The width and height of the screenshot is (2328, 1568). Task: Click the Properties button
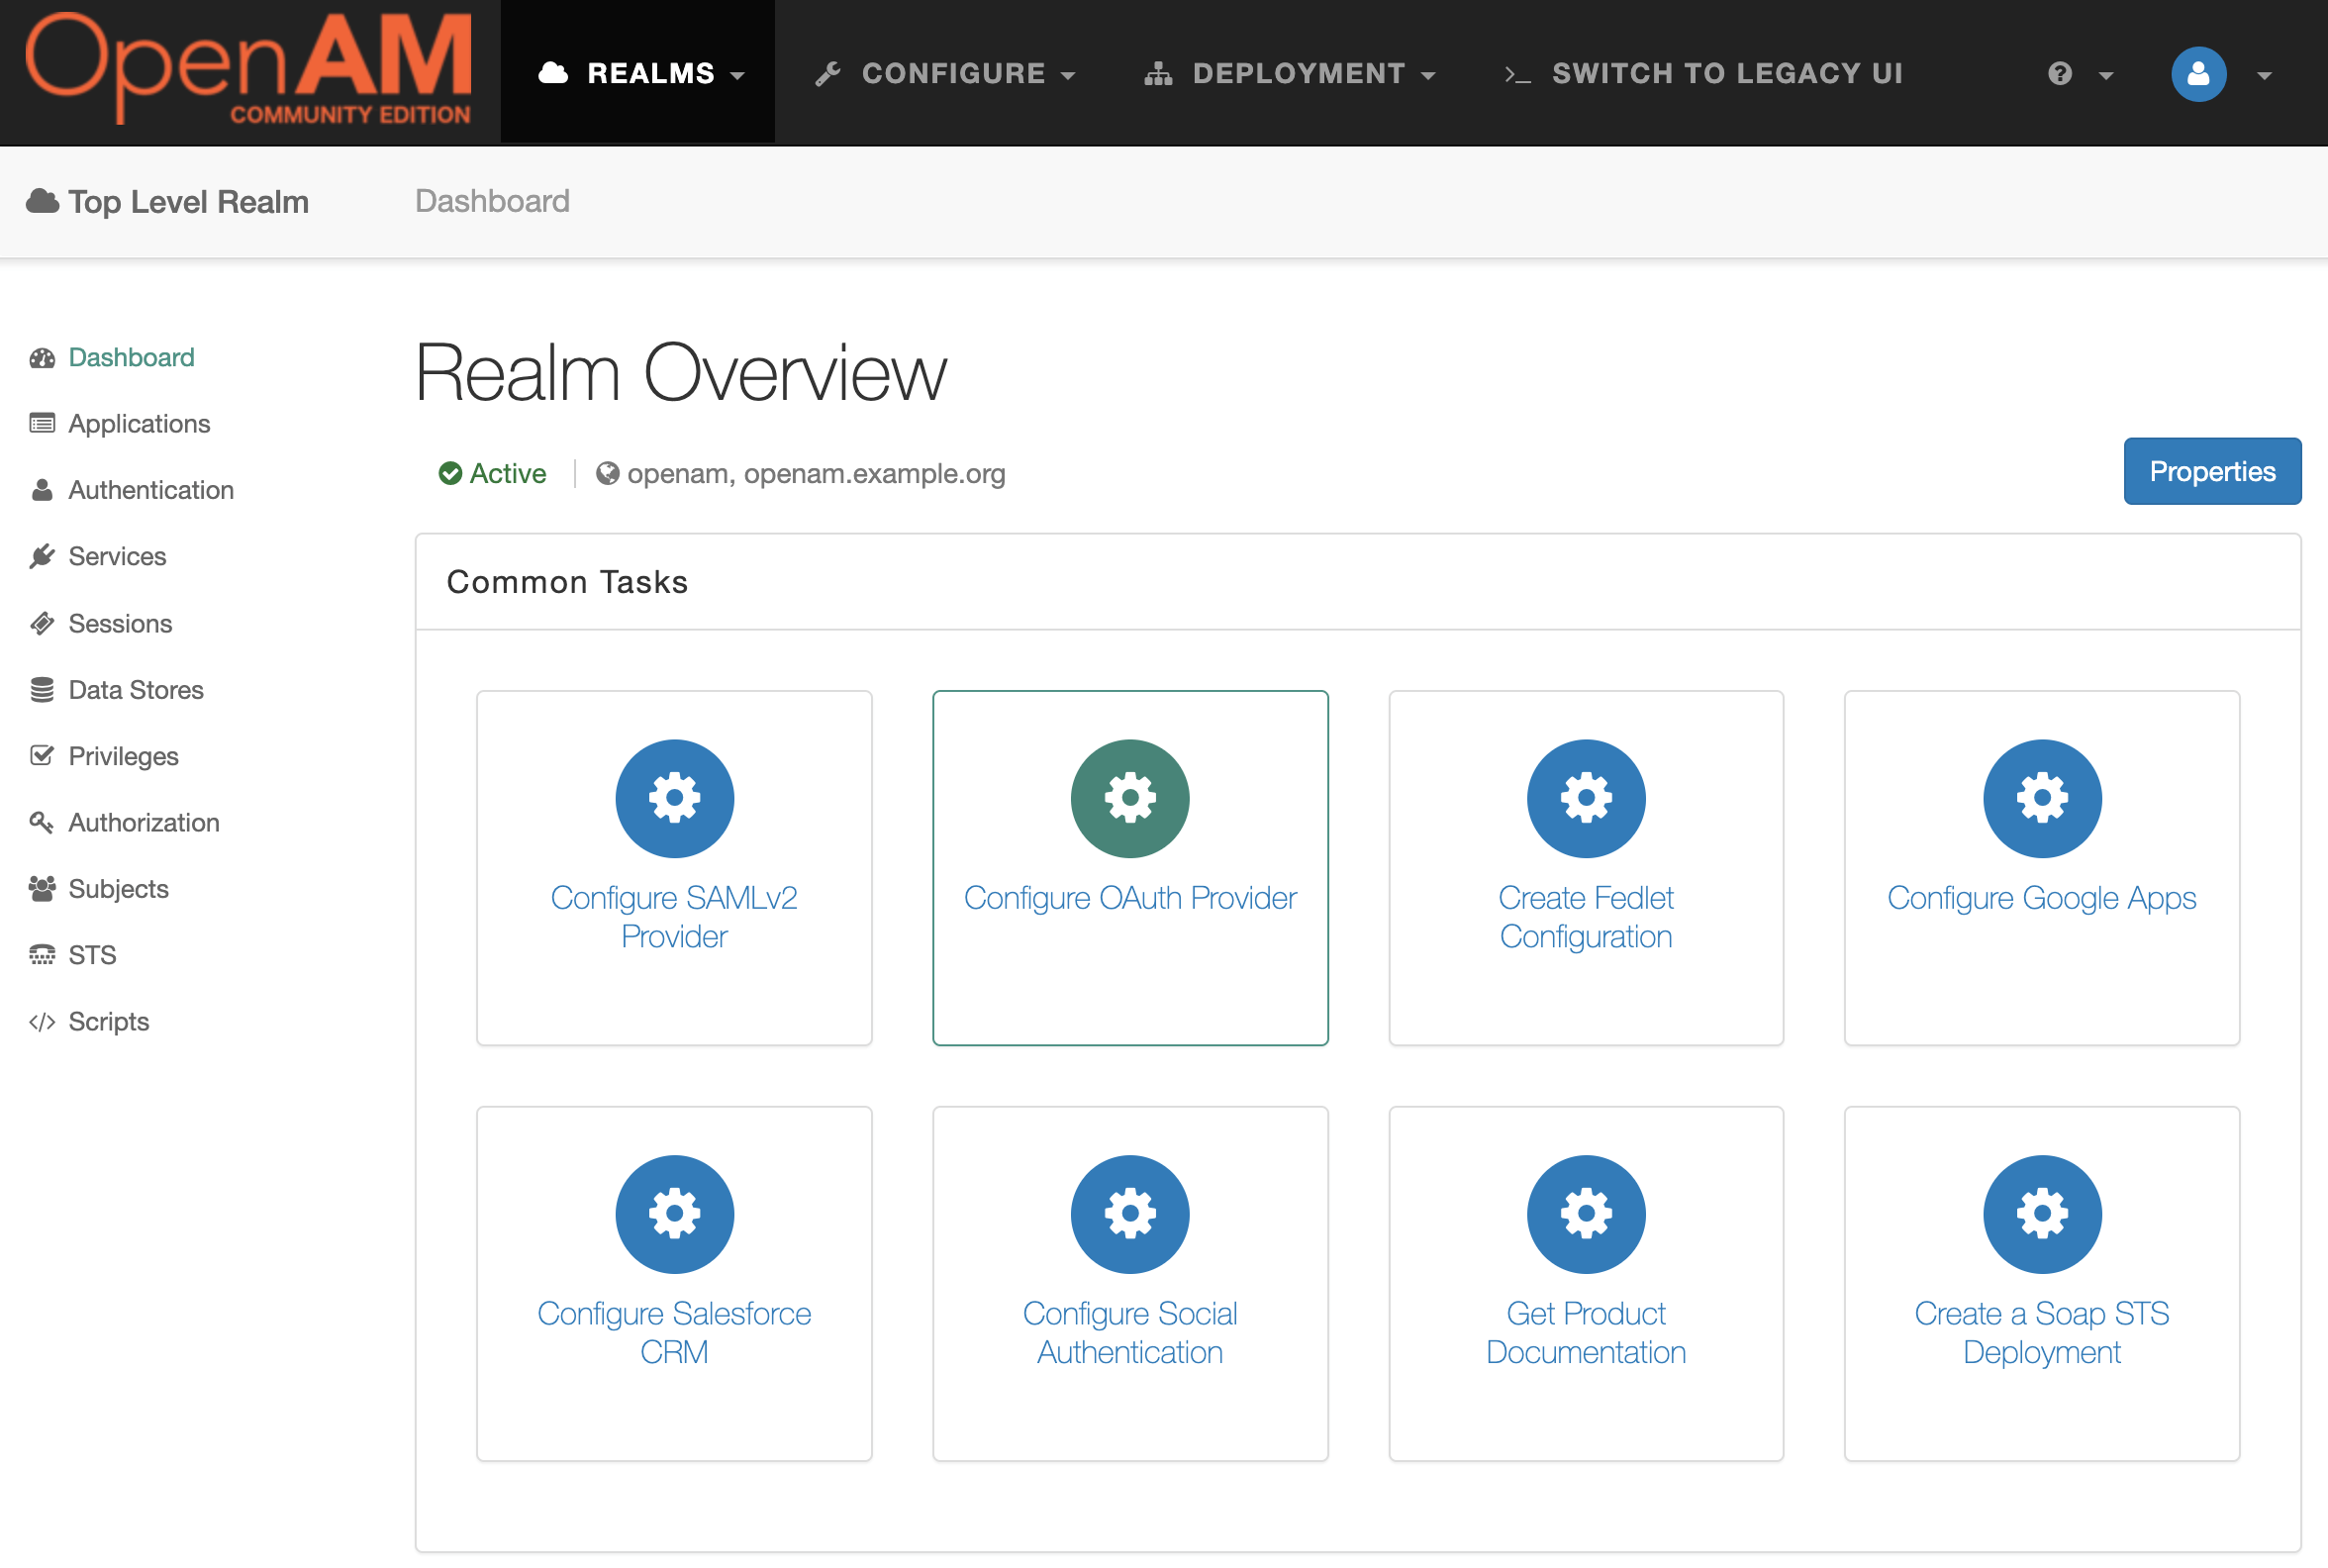(x=2212, y=471)
